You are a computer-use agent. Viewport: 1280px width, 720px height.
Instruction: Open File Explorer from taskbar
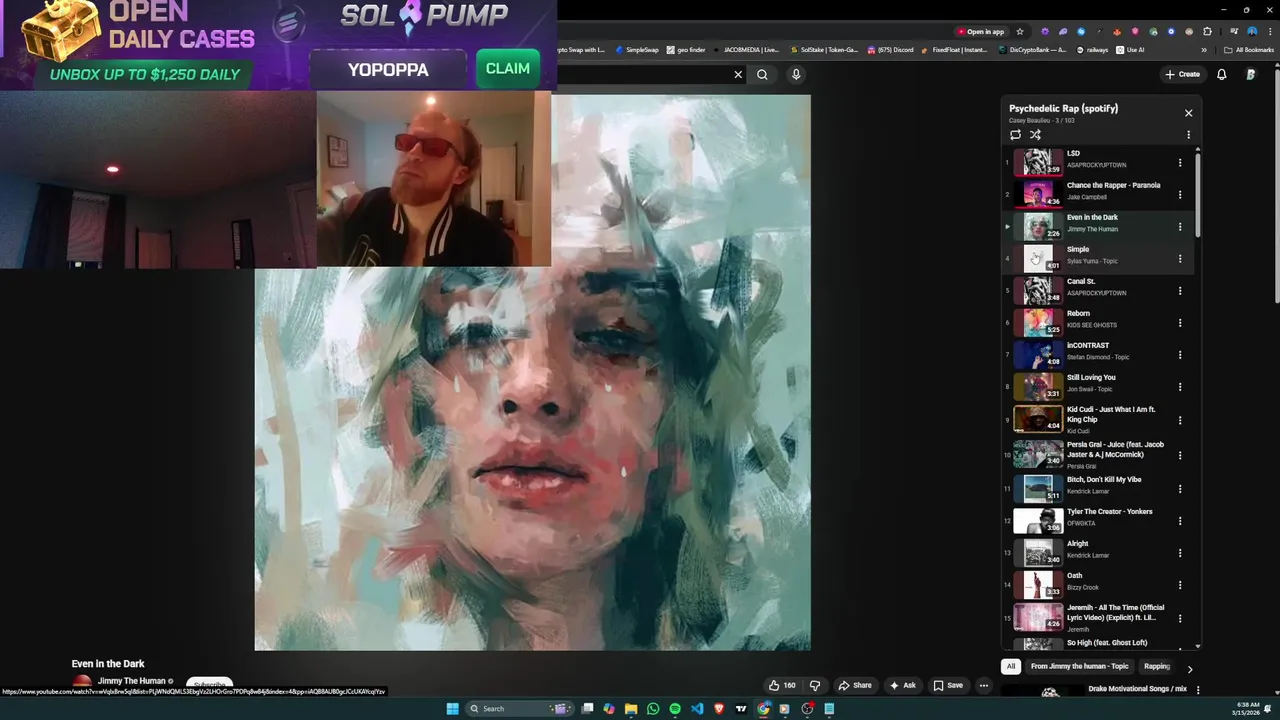(631, 709)
